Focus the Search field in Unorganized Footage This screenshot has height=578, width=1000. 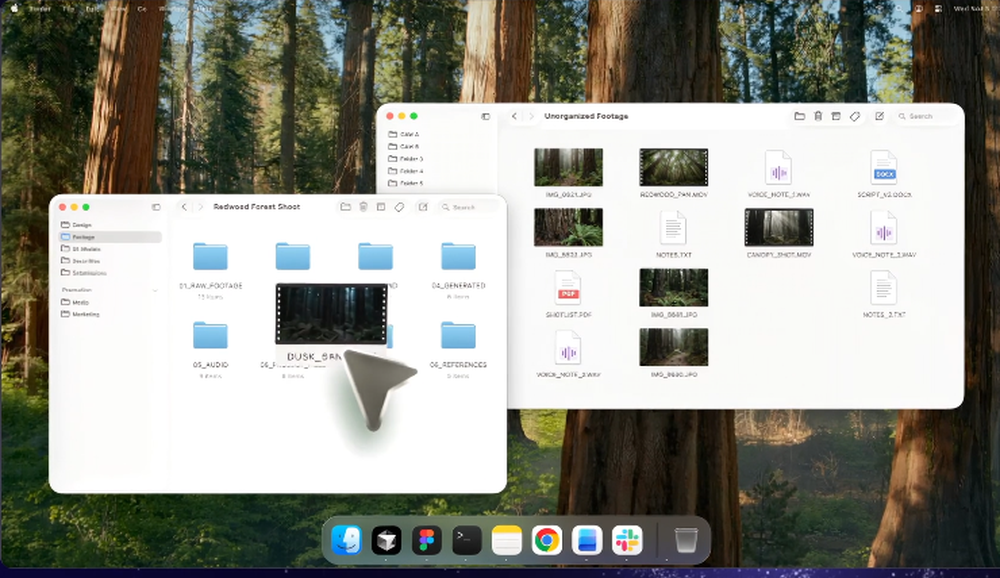tap(926, 116)
